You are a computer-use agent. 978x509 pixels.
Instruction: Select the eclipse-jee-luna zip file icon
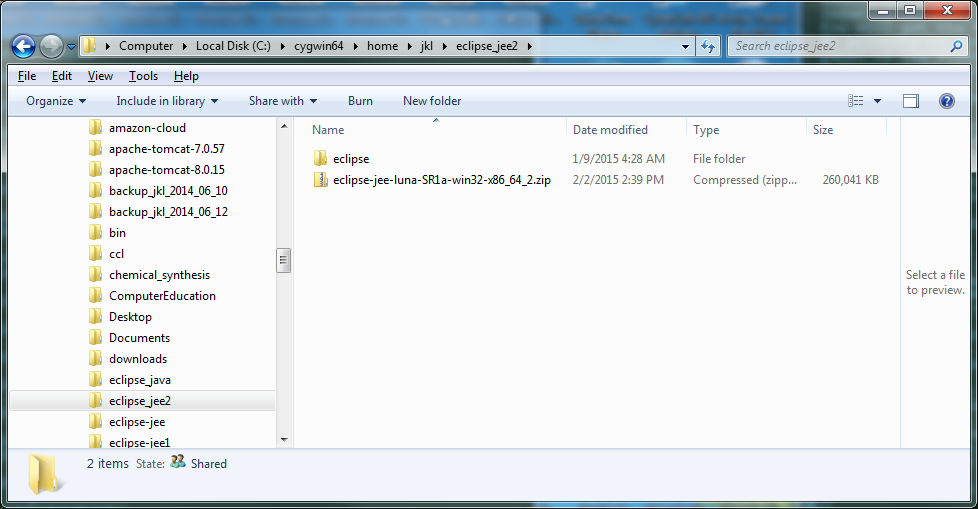coord(321,180)
